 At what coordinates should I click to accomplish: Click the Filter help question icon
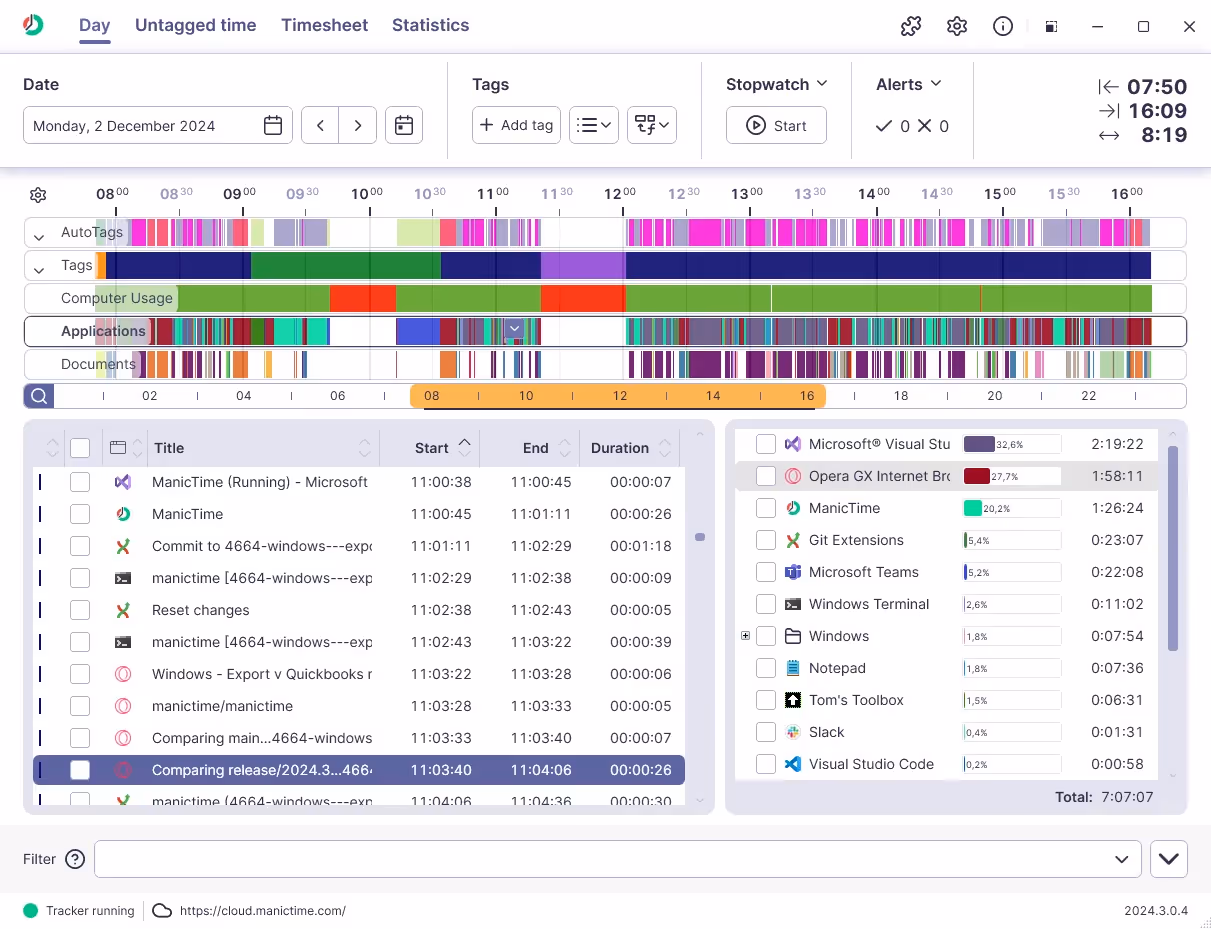pyautogui.click(x=75, y=859)
